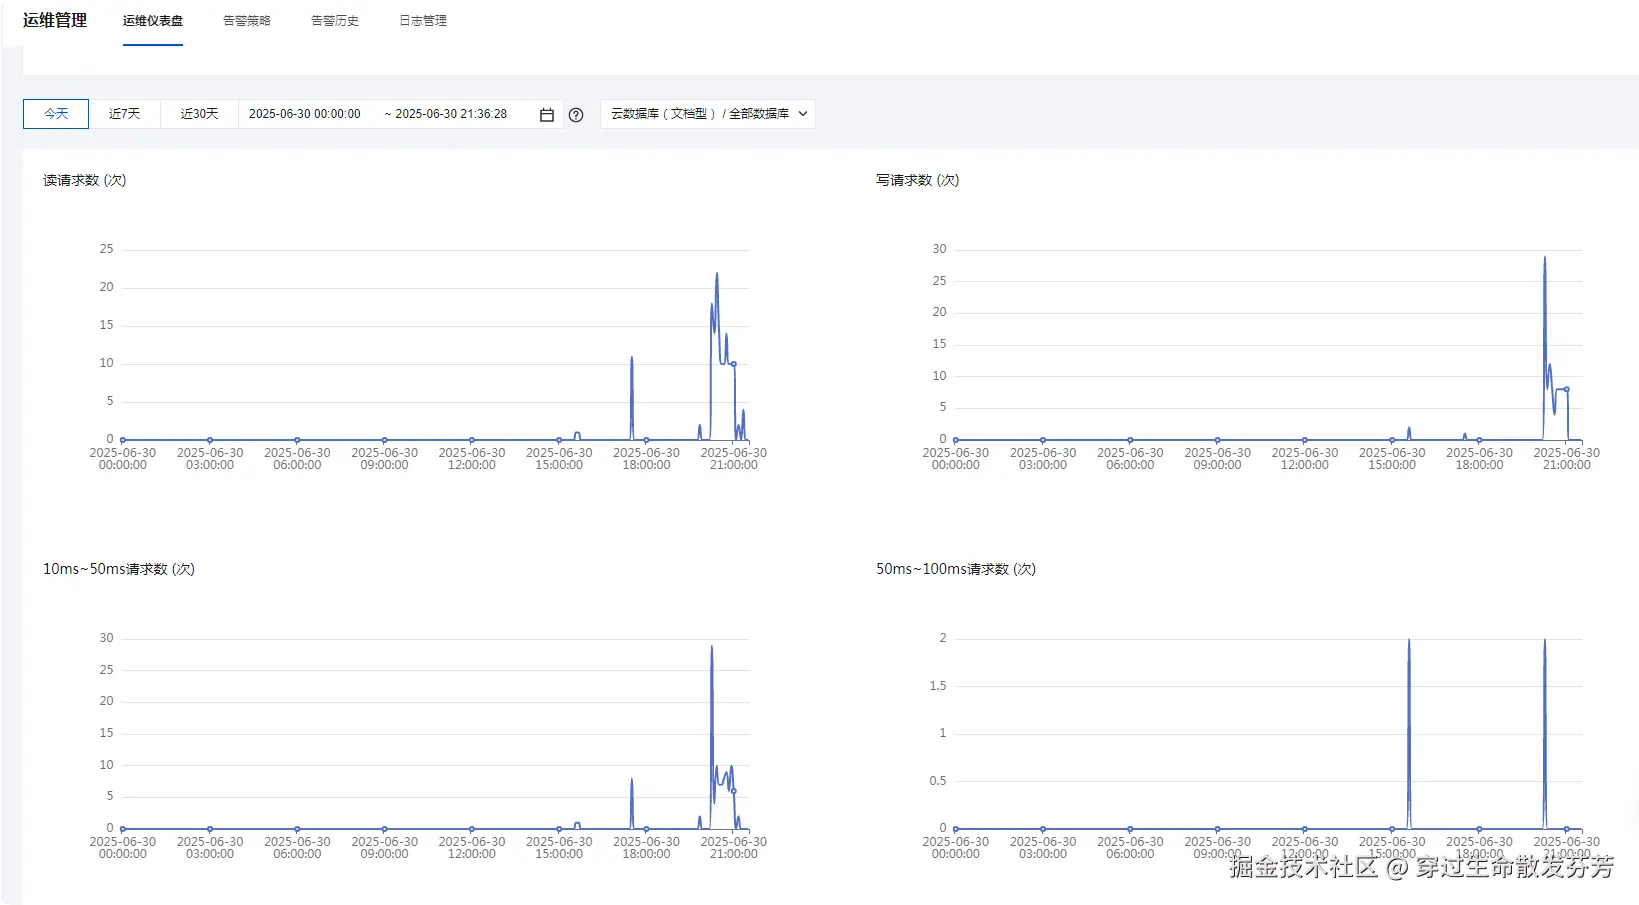Click the 12:00:00 axis label in 写请求数 chart
1639x905 pixels.
[x=1305, y=459]
